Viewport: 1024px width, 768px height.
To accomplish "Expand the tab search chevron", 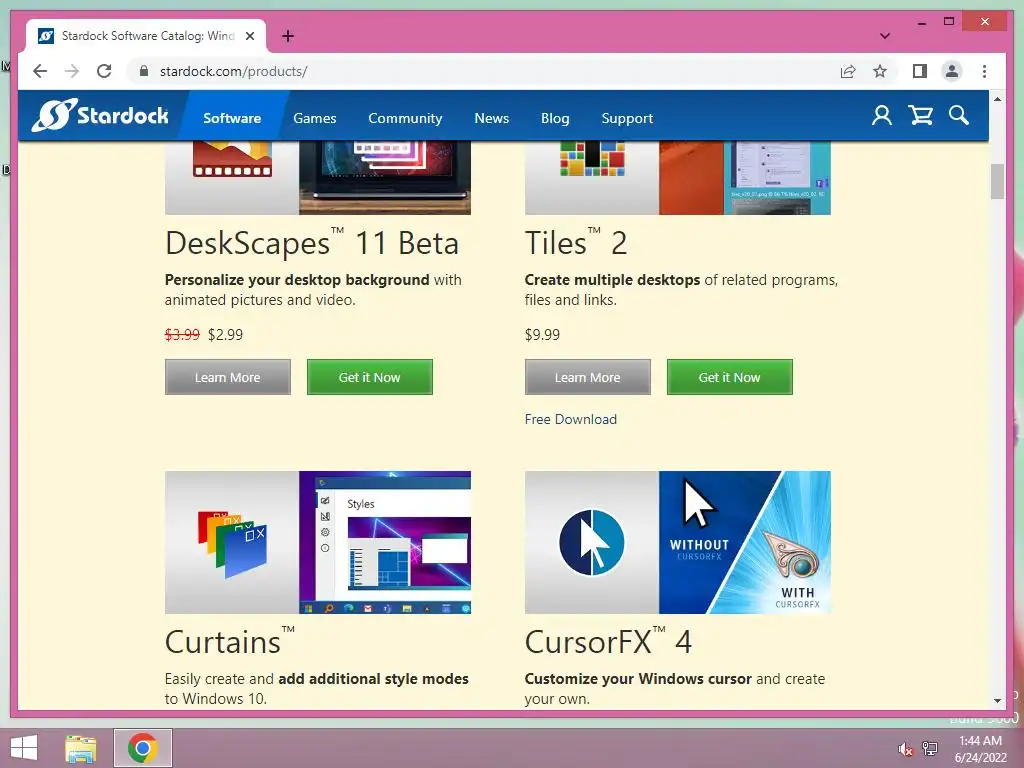I will (x=884, y=36).
